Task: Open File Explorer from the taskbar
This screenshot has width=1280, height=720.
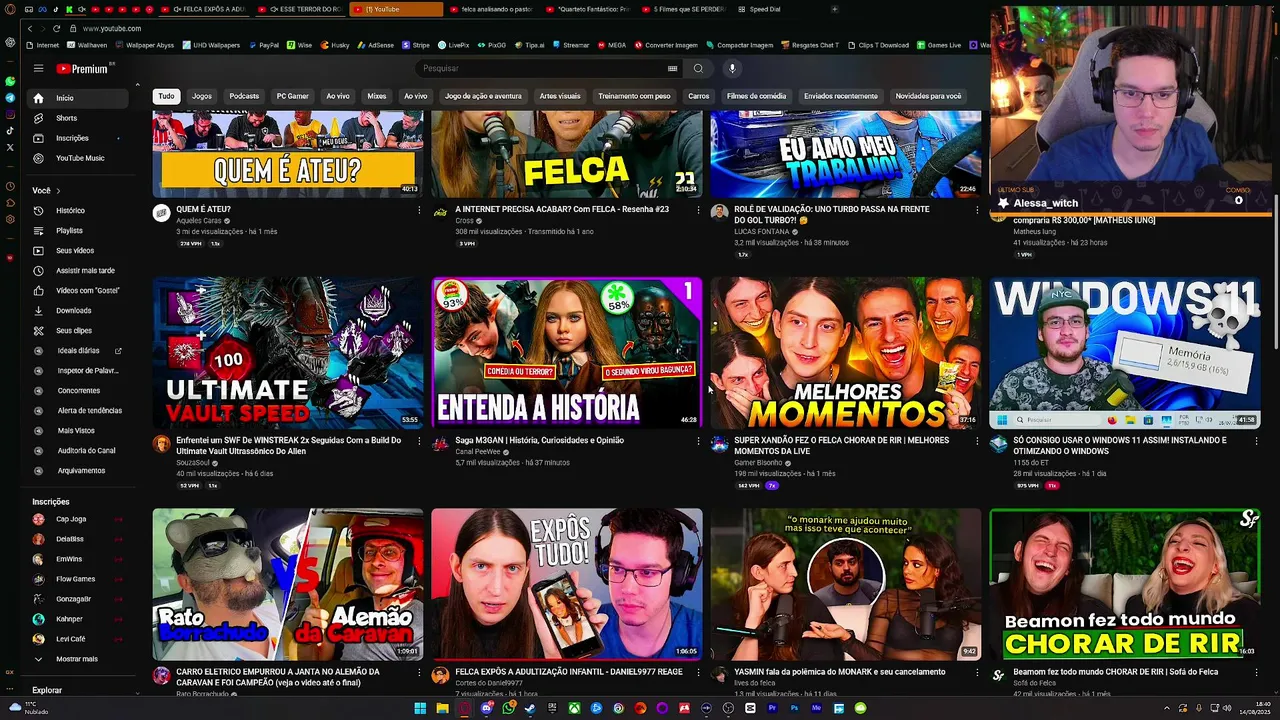Action: coord(442,708)
